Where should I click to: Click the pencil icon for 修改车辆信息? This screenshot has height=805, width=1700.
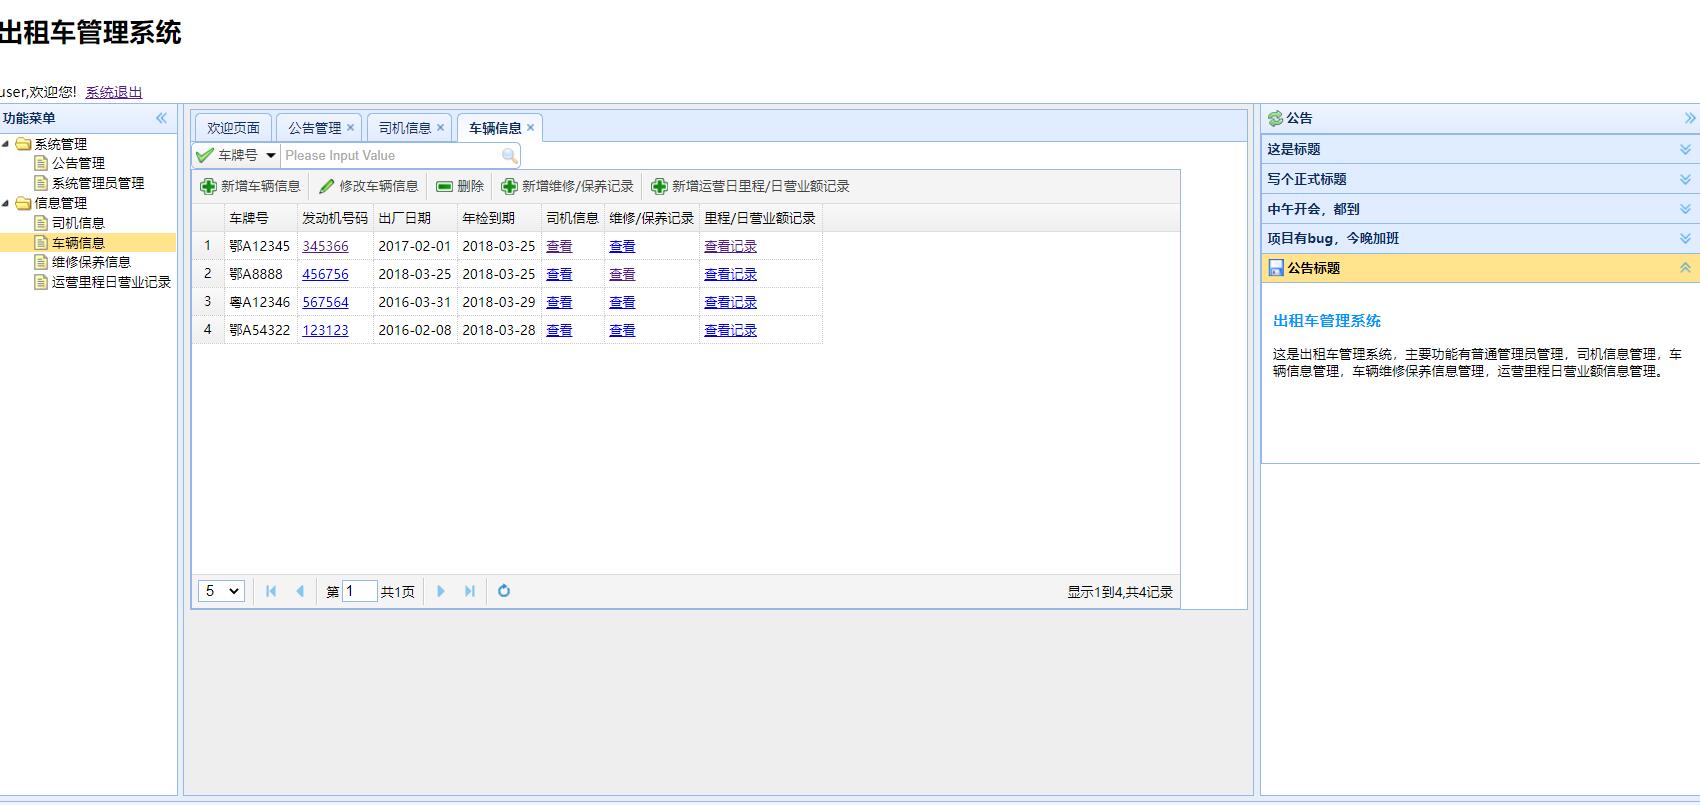[x=326, y=187]
